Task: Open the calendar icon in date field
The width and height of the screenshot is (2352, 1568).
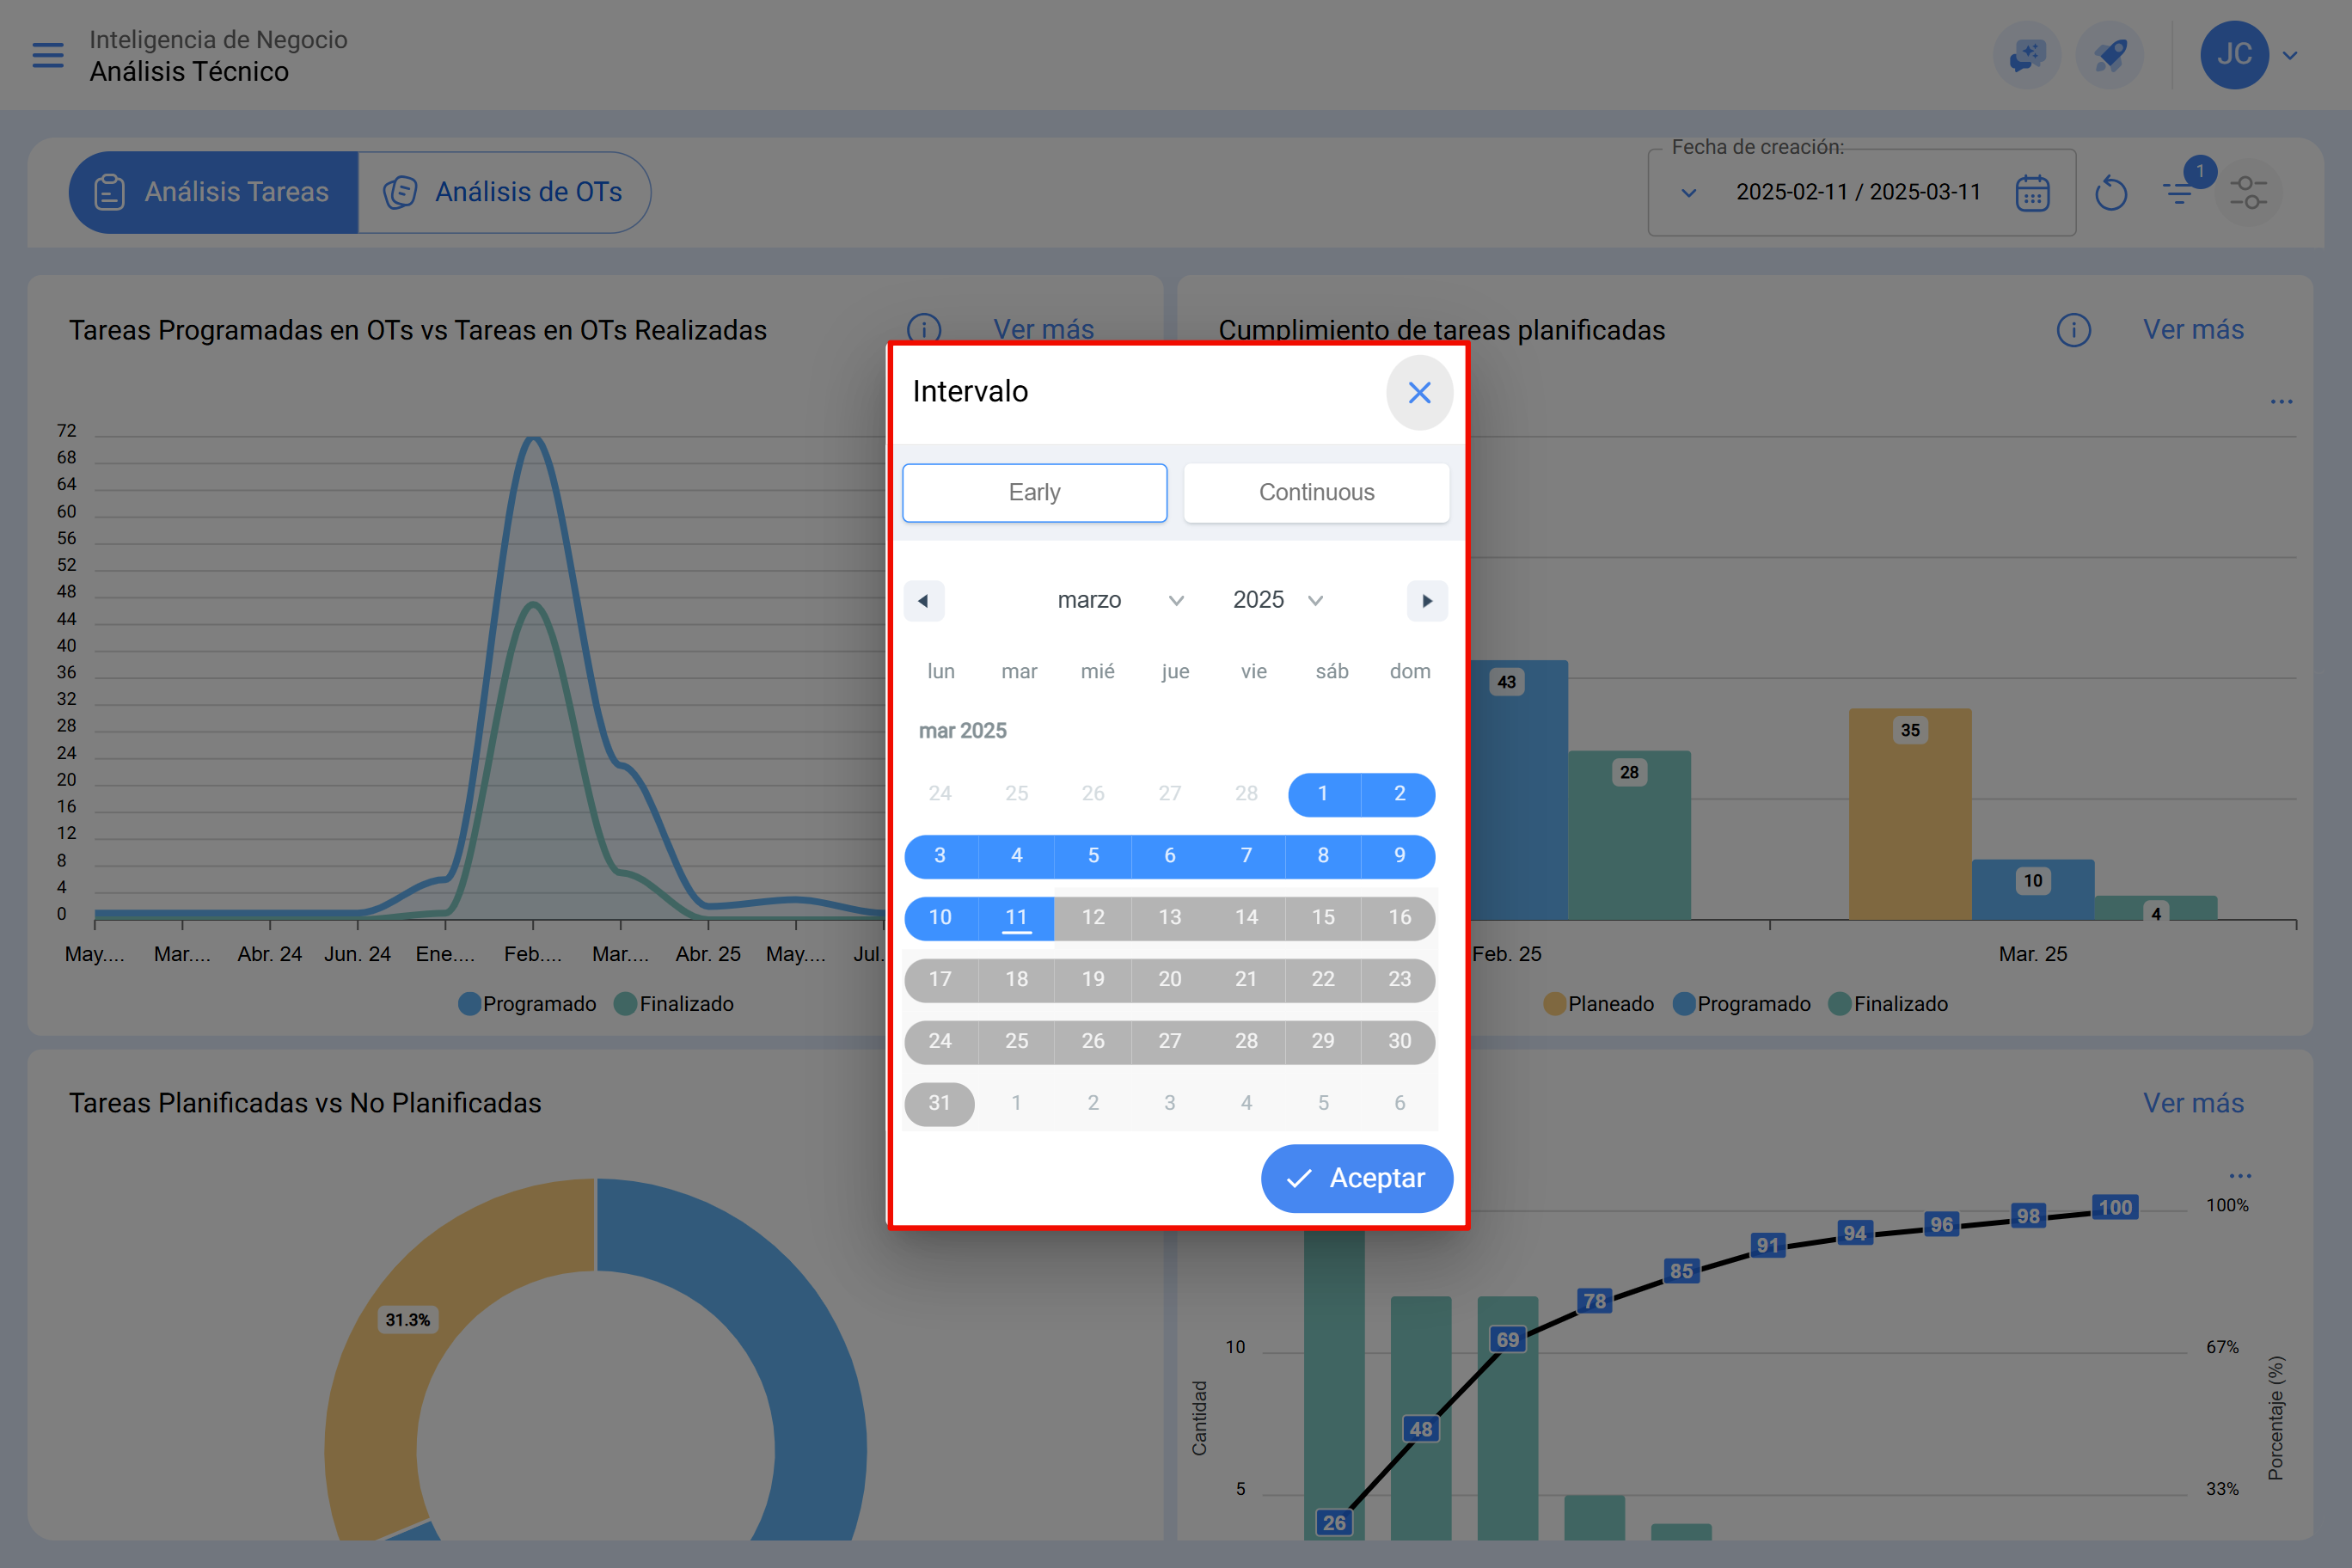Action: click(2032, 193)
